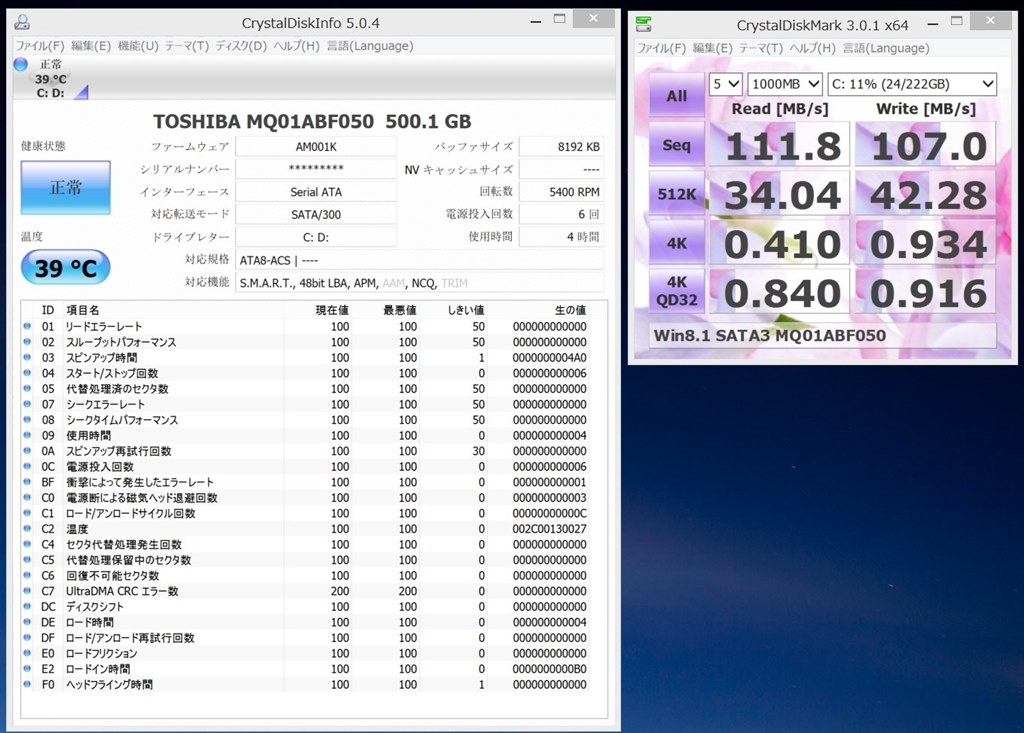Image resolution: width=1024 pixels, height=733 pixels.
Task: Click the rotation rate field 5400 RPM
Action: tap(562, 191)
